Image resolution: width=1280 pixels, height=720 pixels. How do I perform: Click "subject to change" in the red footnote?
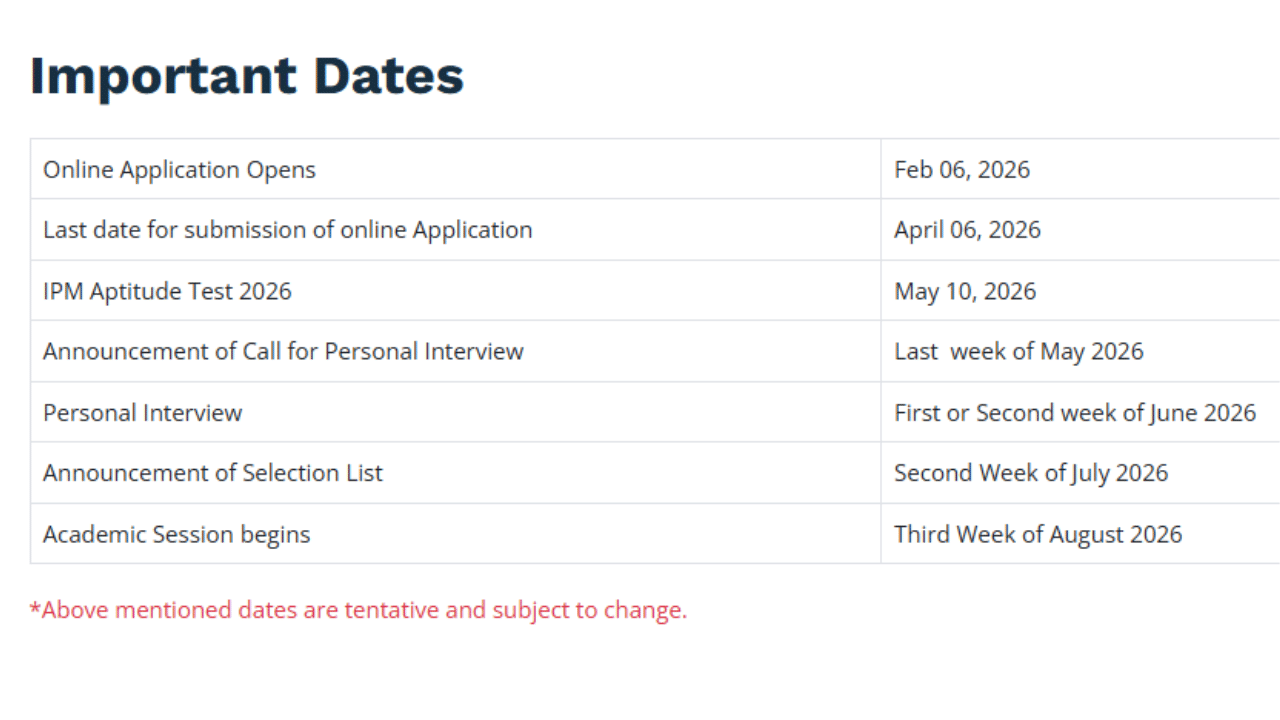point(589,610)
